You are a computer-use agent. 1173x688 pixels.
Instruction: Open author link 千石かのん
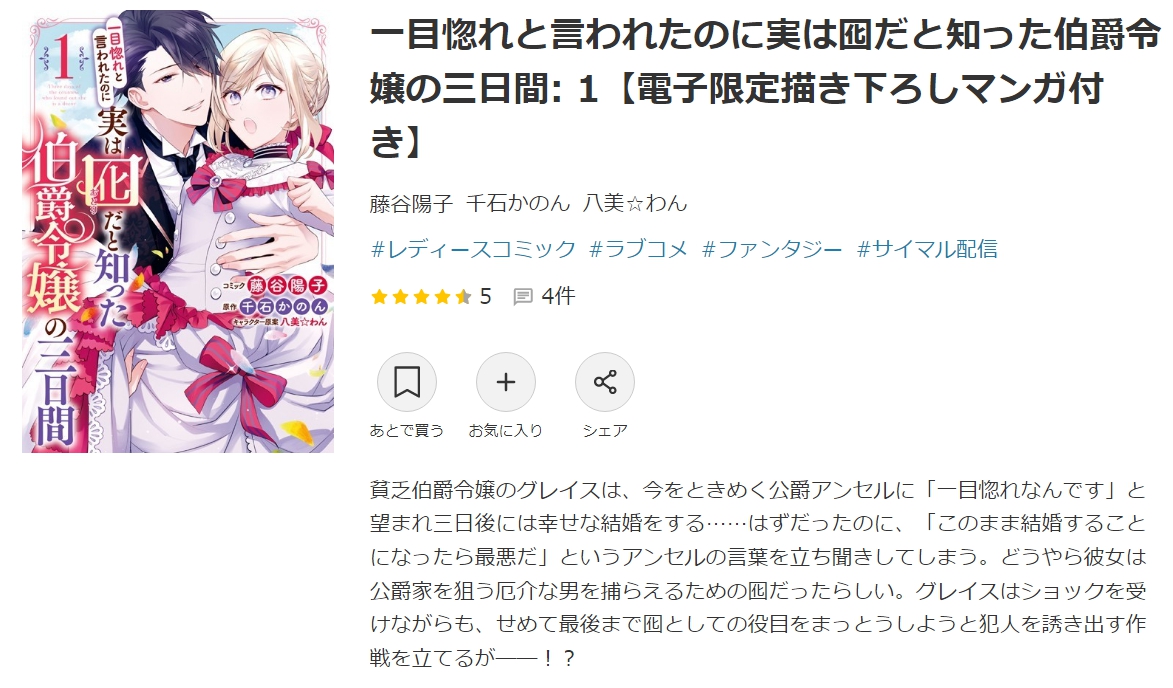tap(518, 203)
